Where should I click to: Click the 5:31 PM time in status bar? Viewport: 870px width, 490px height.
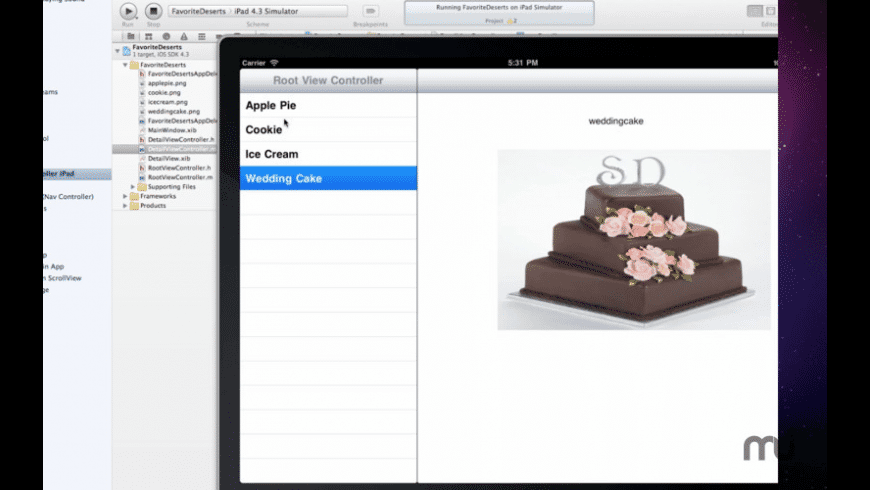click(x=523, y=63)
